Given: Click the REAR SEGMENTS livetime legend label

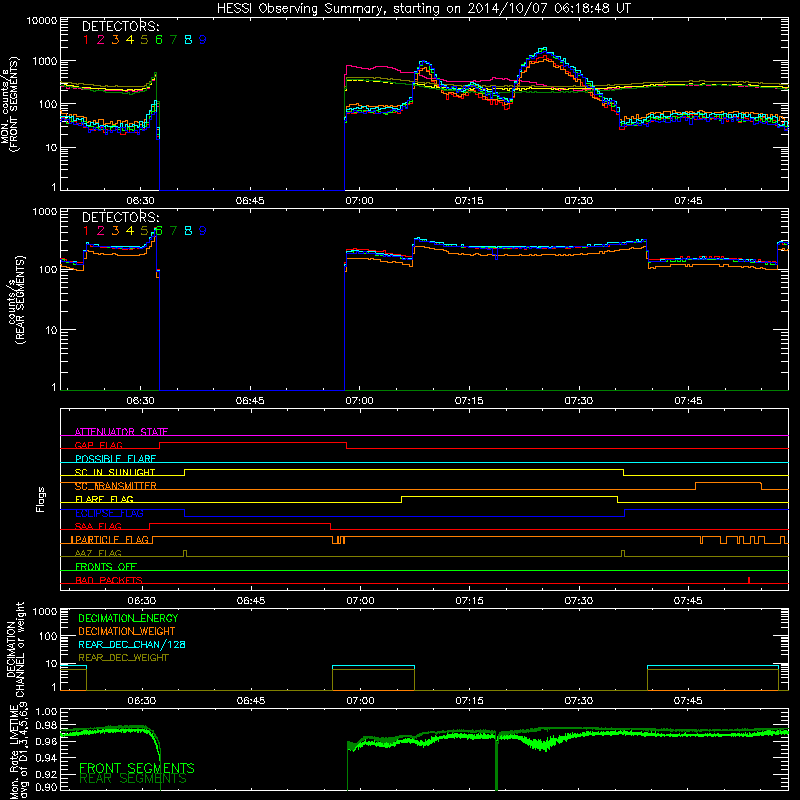Looking at the screenshot, I should coord(133,779).
